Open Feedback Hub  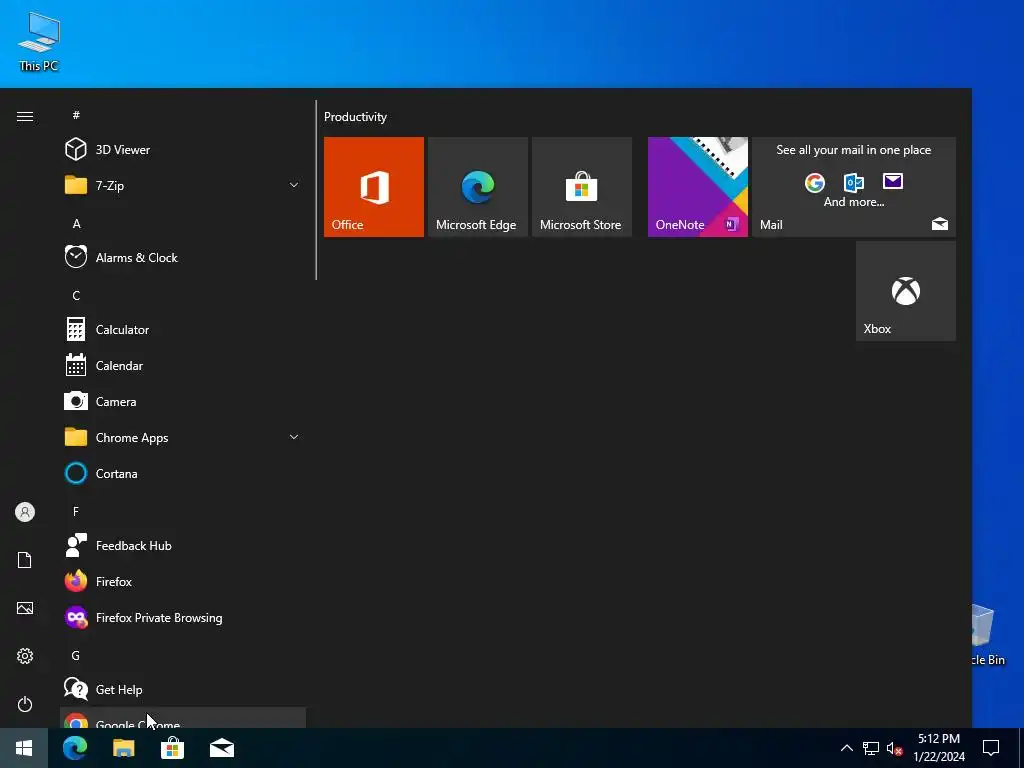pyautogui.click(x=183, y=545)
